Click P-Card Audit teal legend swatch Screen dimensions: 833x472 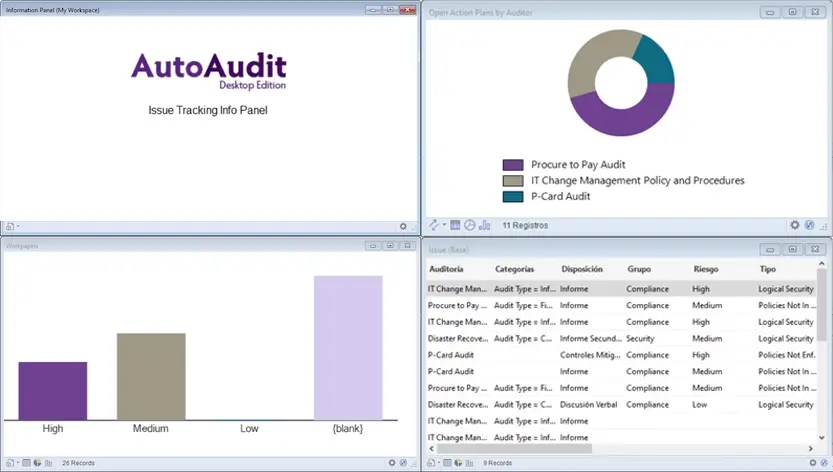513,197
